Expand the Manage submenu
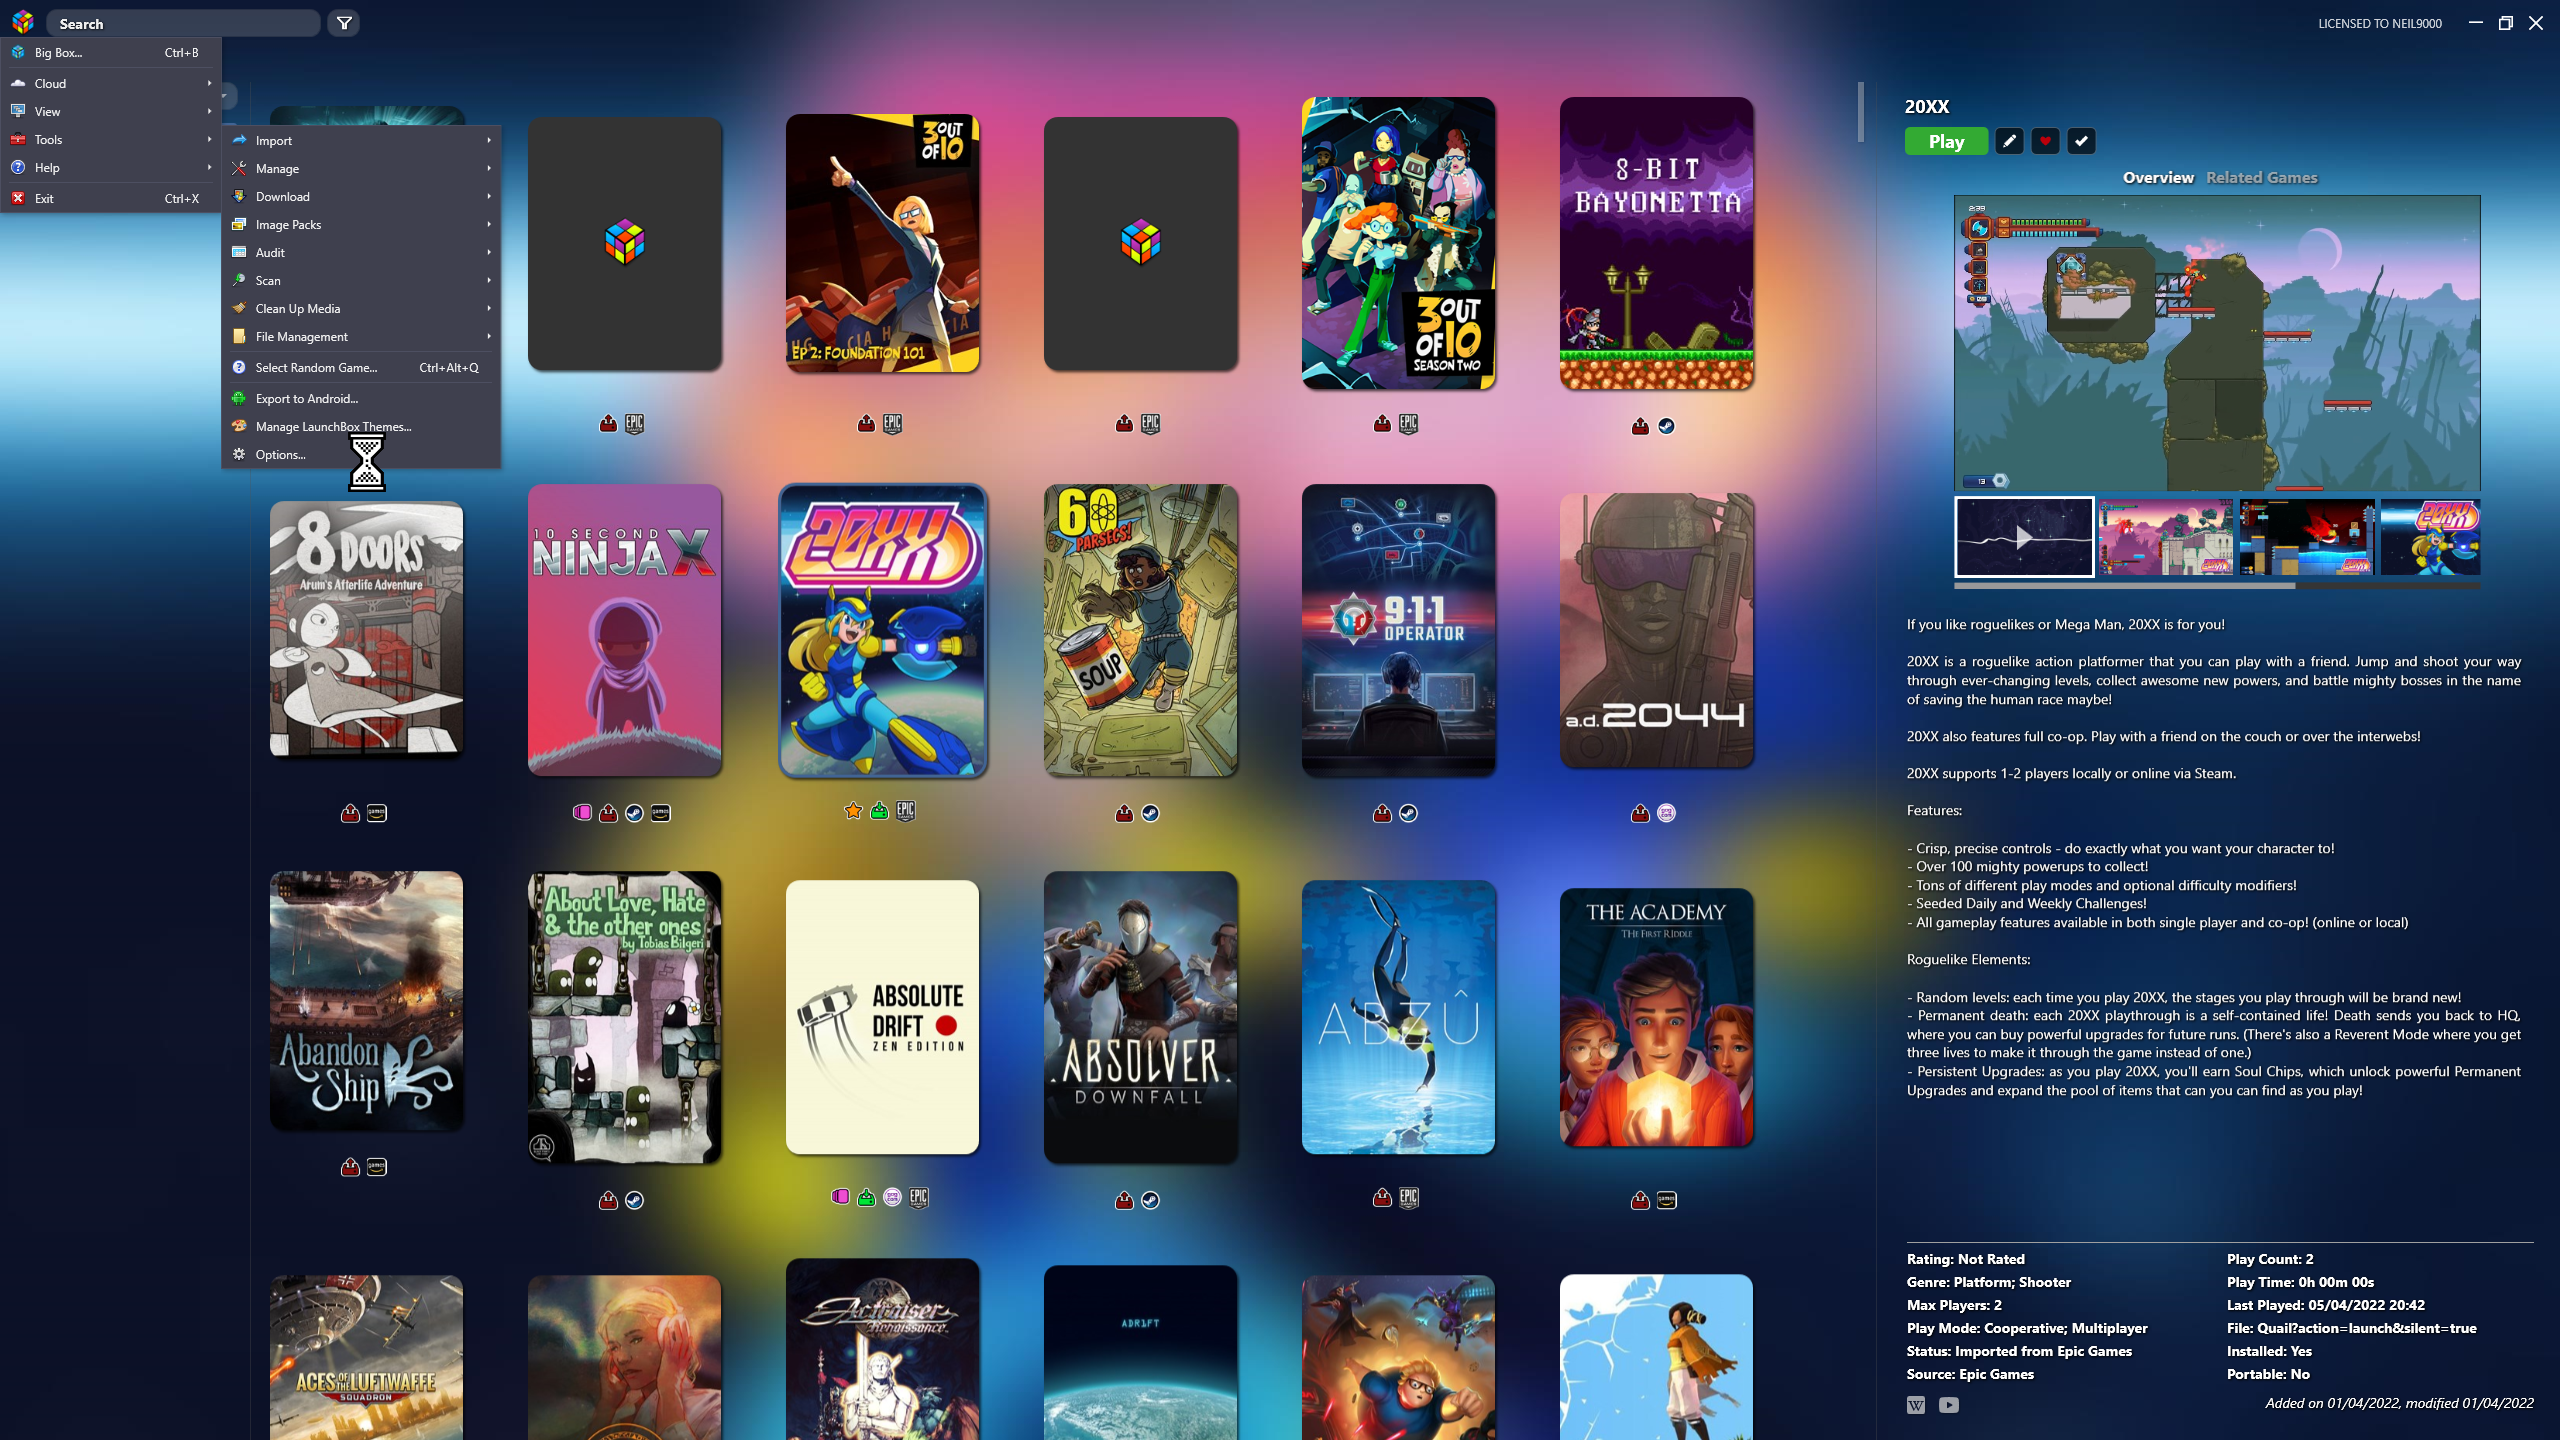The image size is (2560, 1440). click(x=361, y=168)
